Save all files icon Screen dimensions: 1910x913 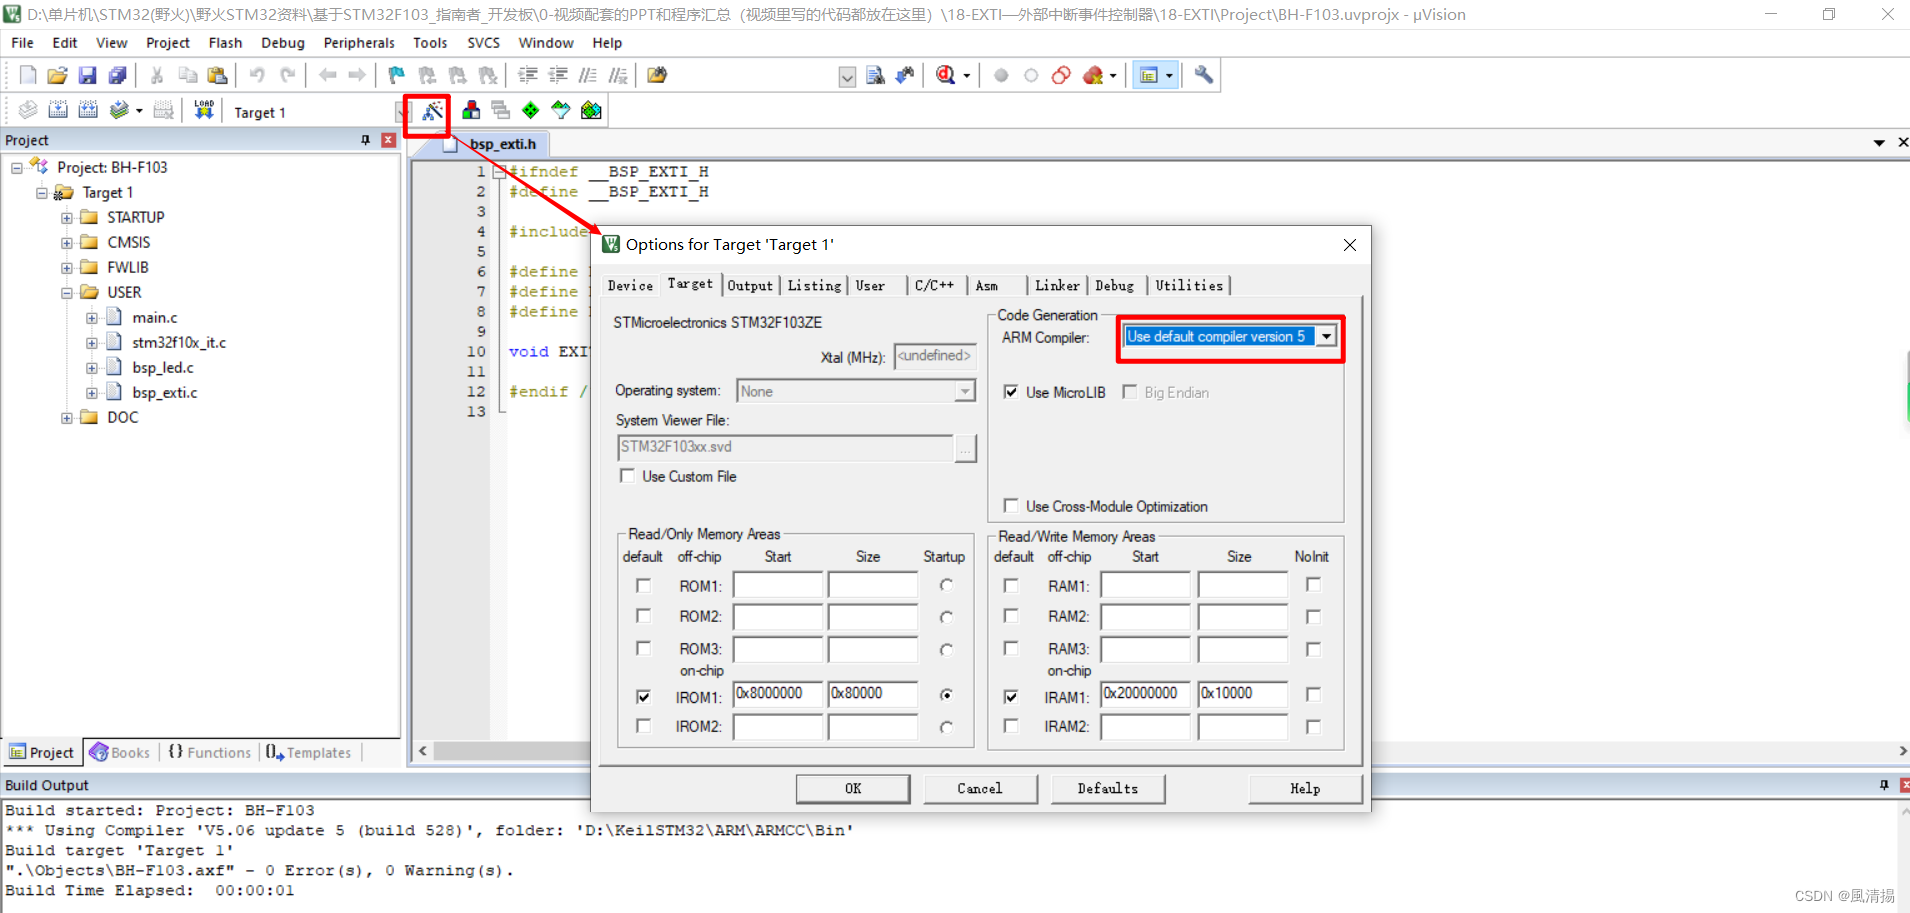[118, 75]
